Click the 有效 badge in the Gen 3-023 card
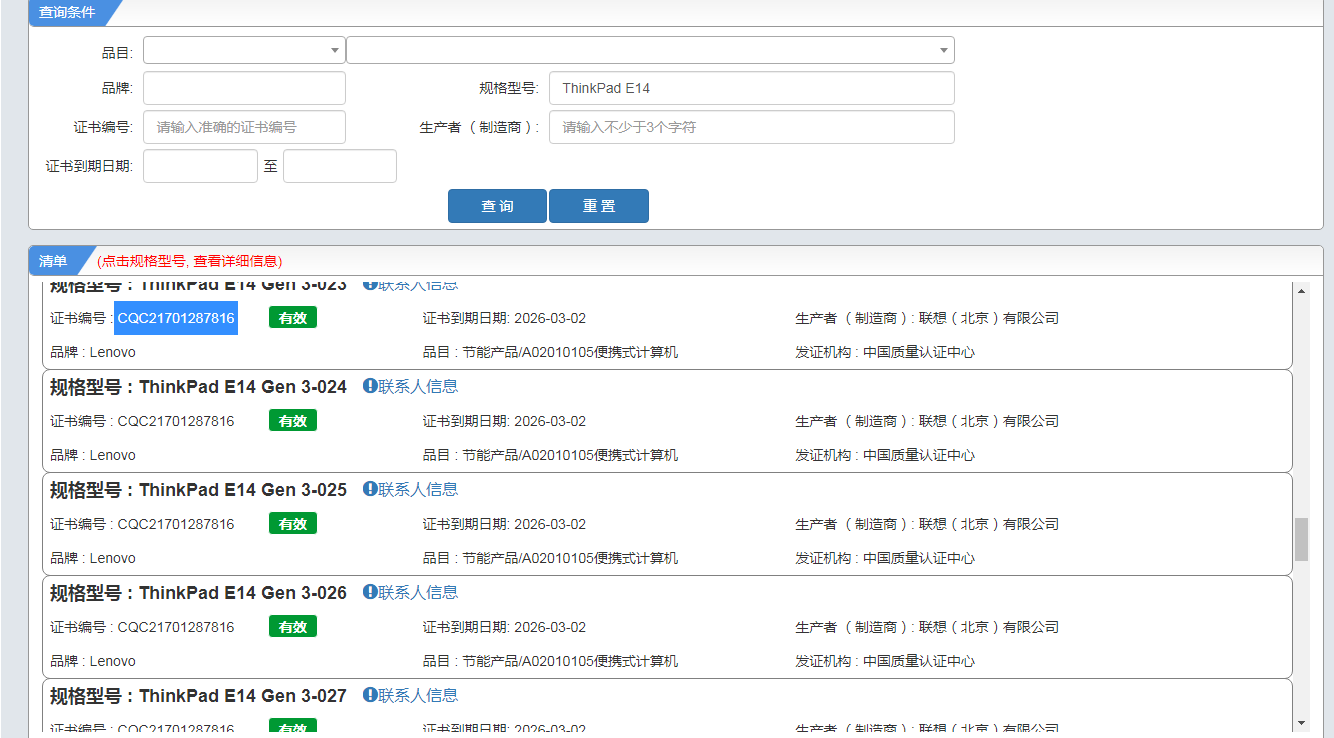This screenshot has height=738, width=1334. coord(293,318)
